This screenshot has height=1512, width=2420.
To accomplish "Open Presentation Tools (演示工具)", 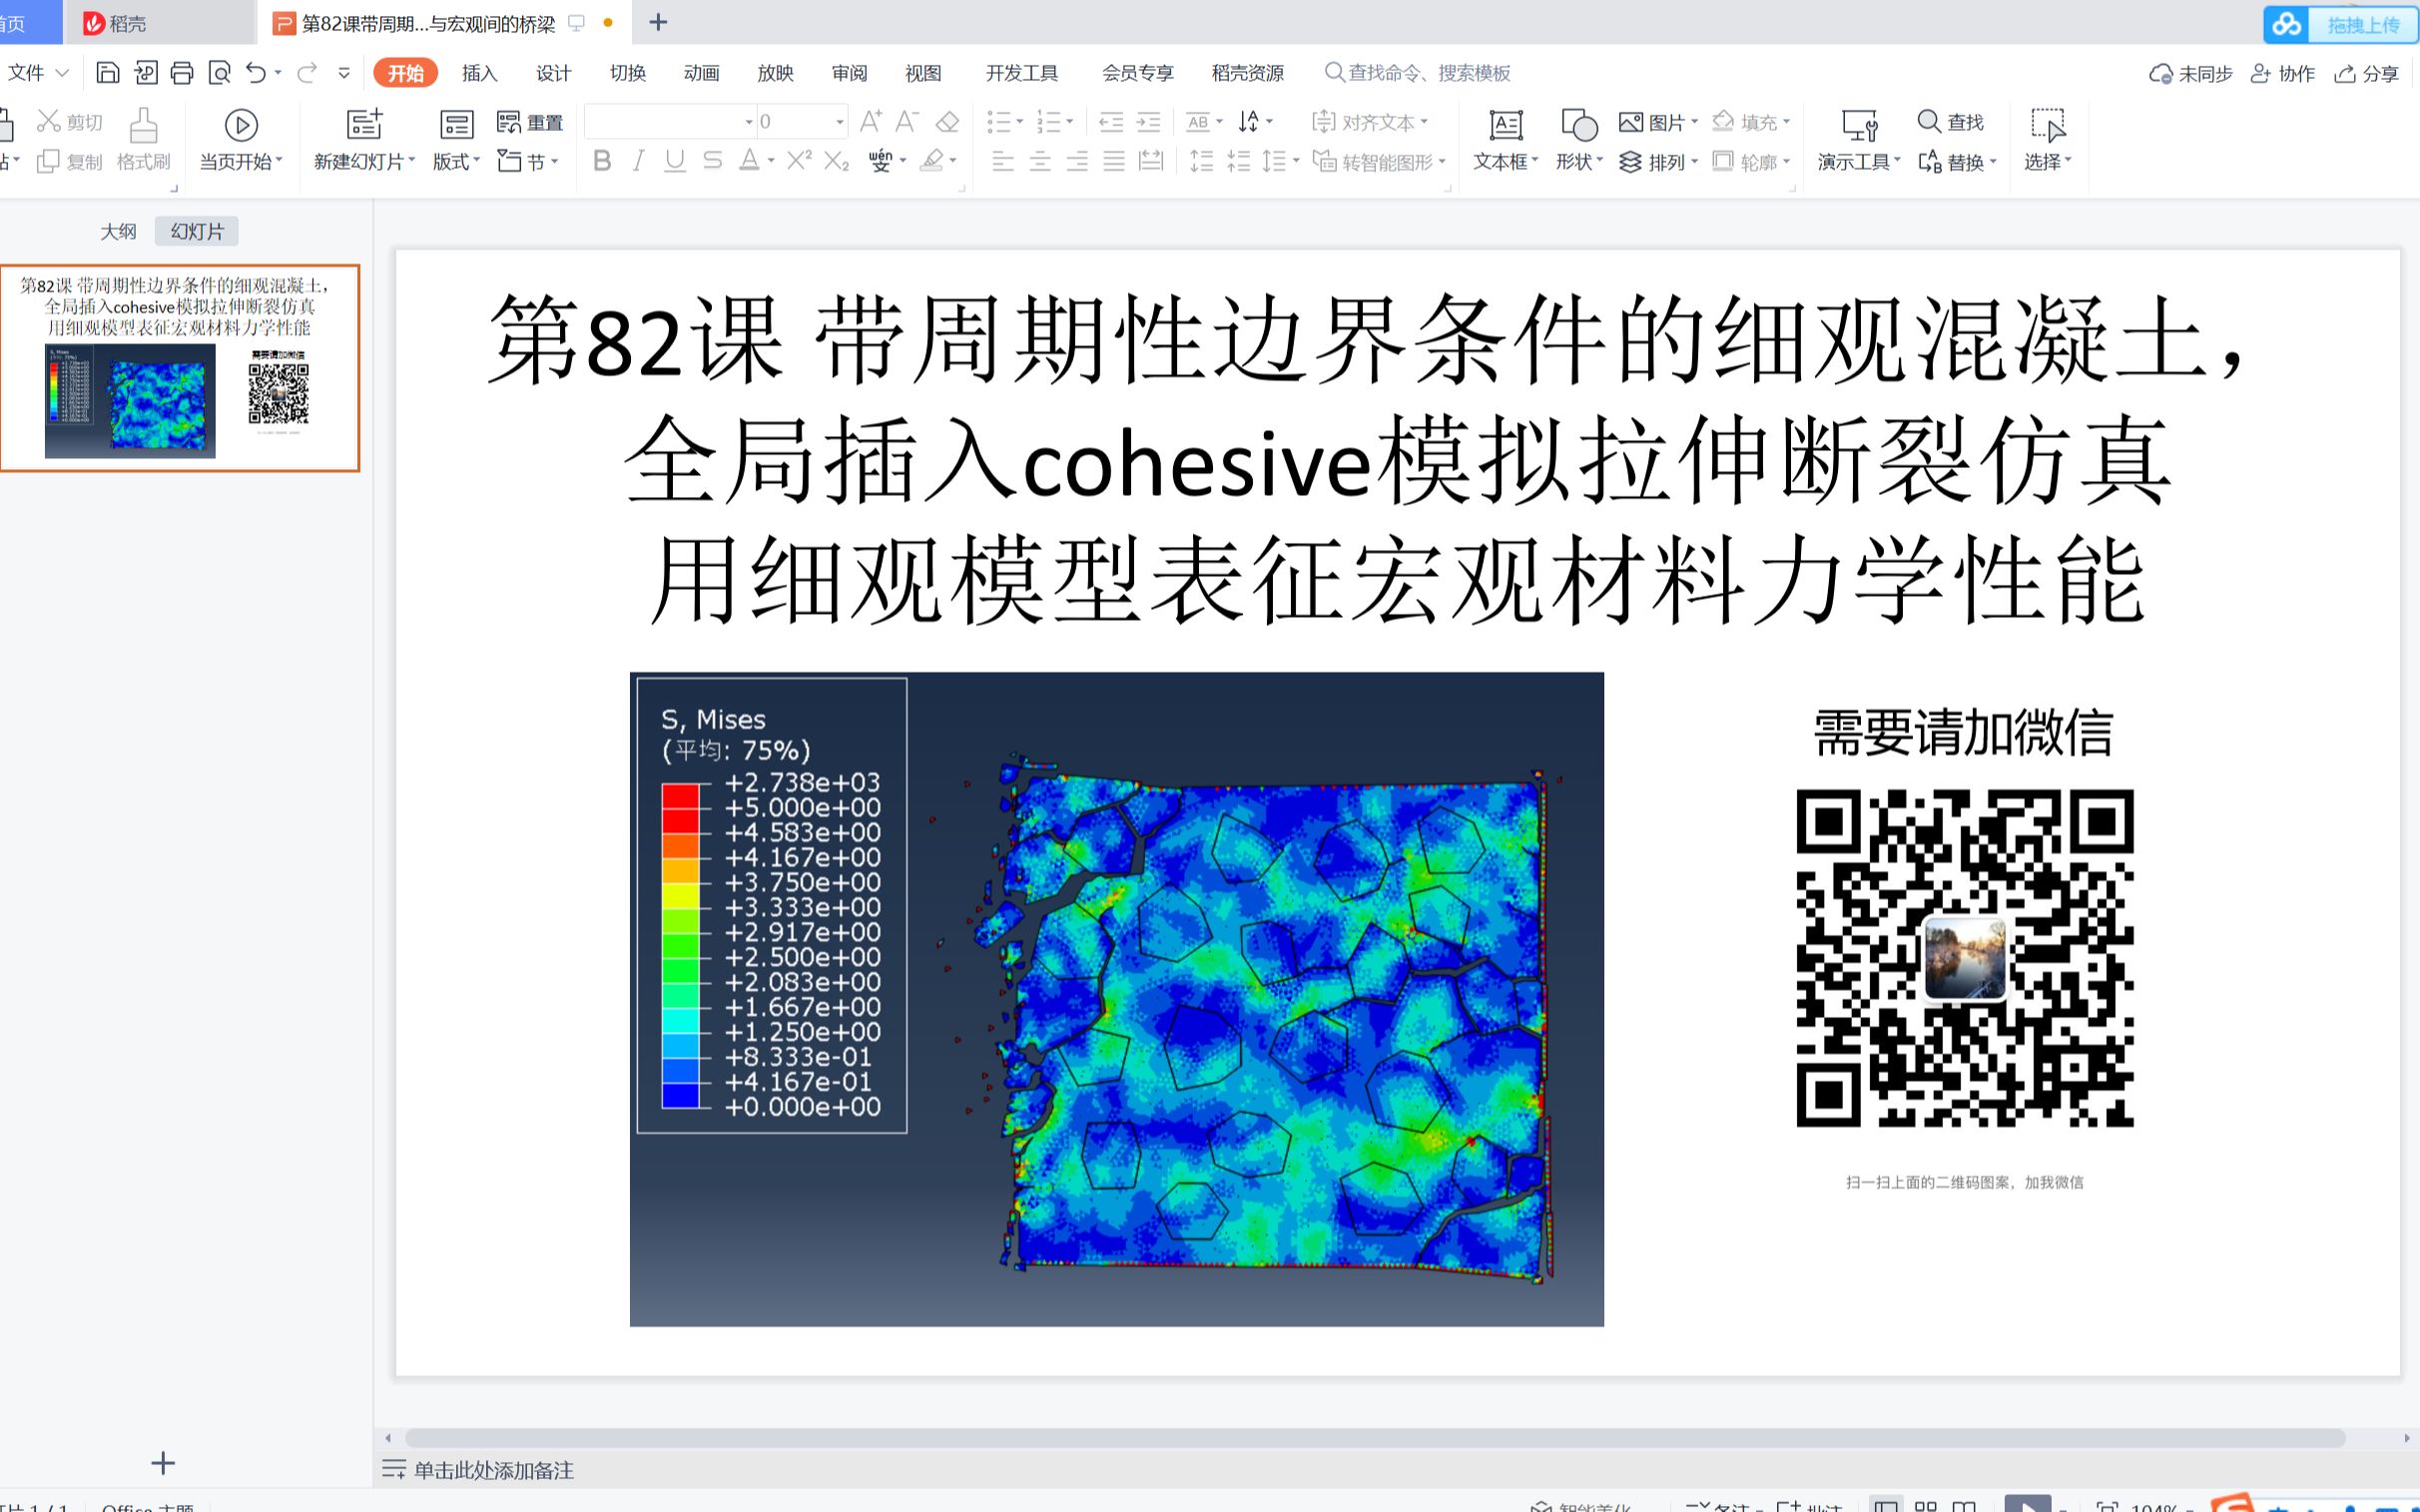I will pos(1859,141).
